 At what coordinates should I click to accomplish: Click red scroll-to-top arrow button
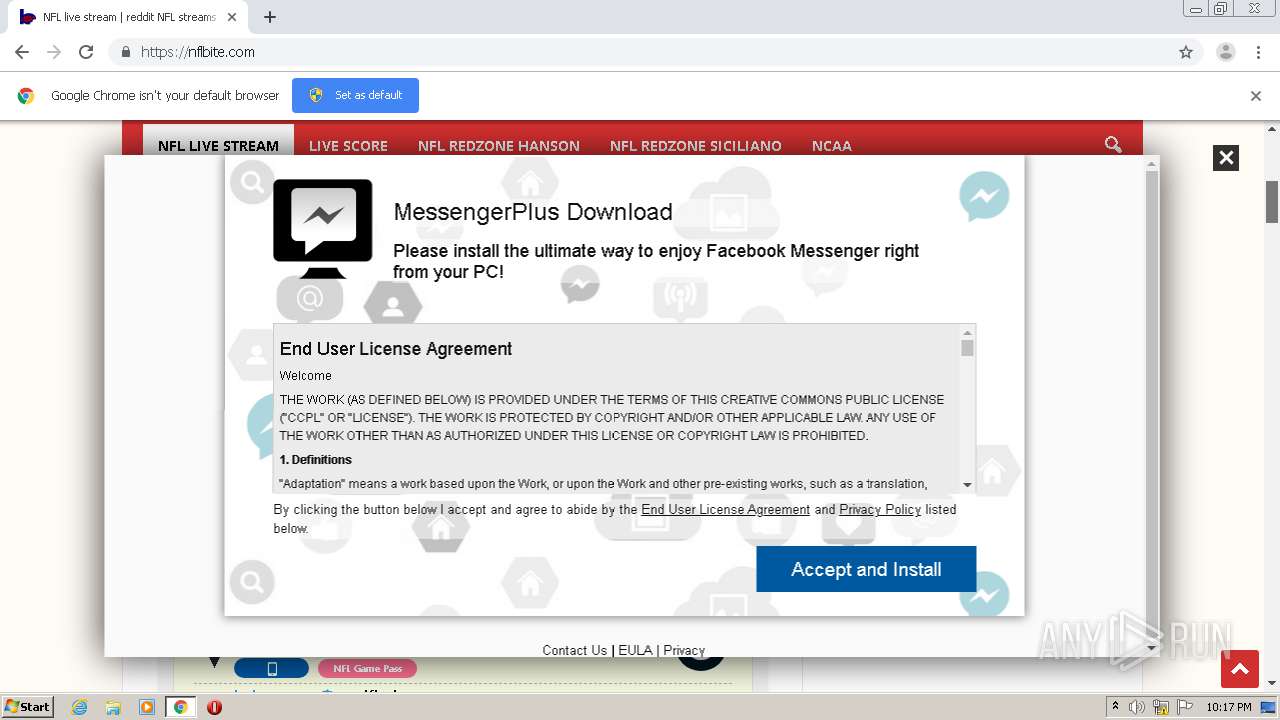[1240, 669]
